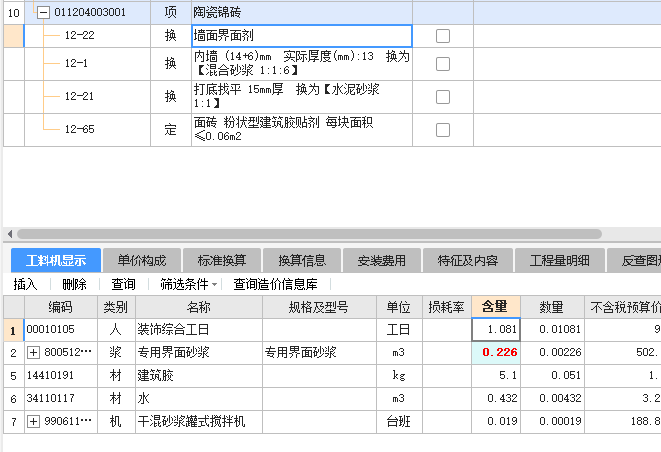This screenshot has width=661, height=452.
Task: Click the 类别 column header
Action: [x=116, y=307]
